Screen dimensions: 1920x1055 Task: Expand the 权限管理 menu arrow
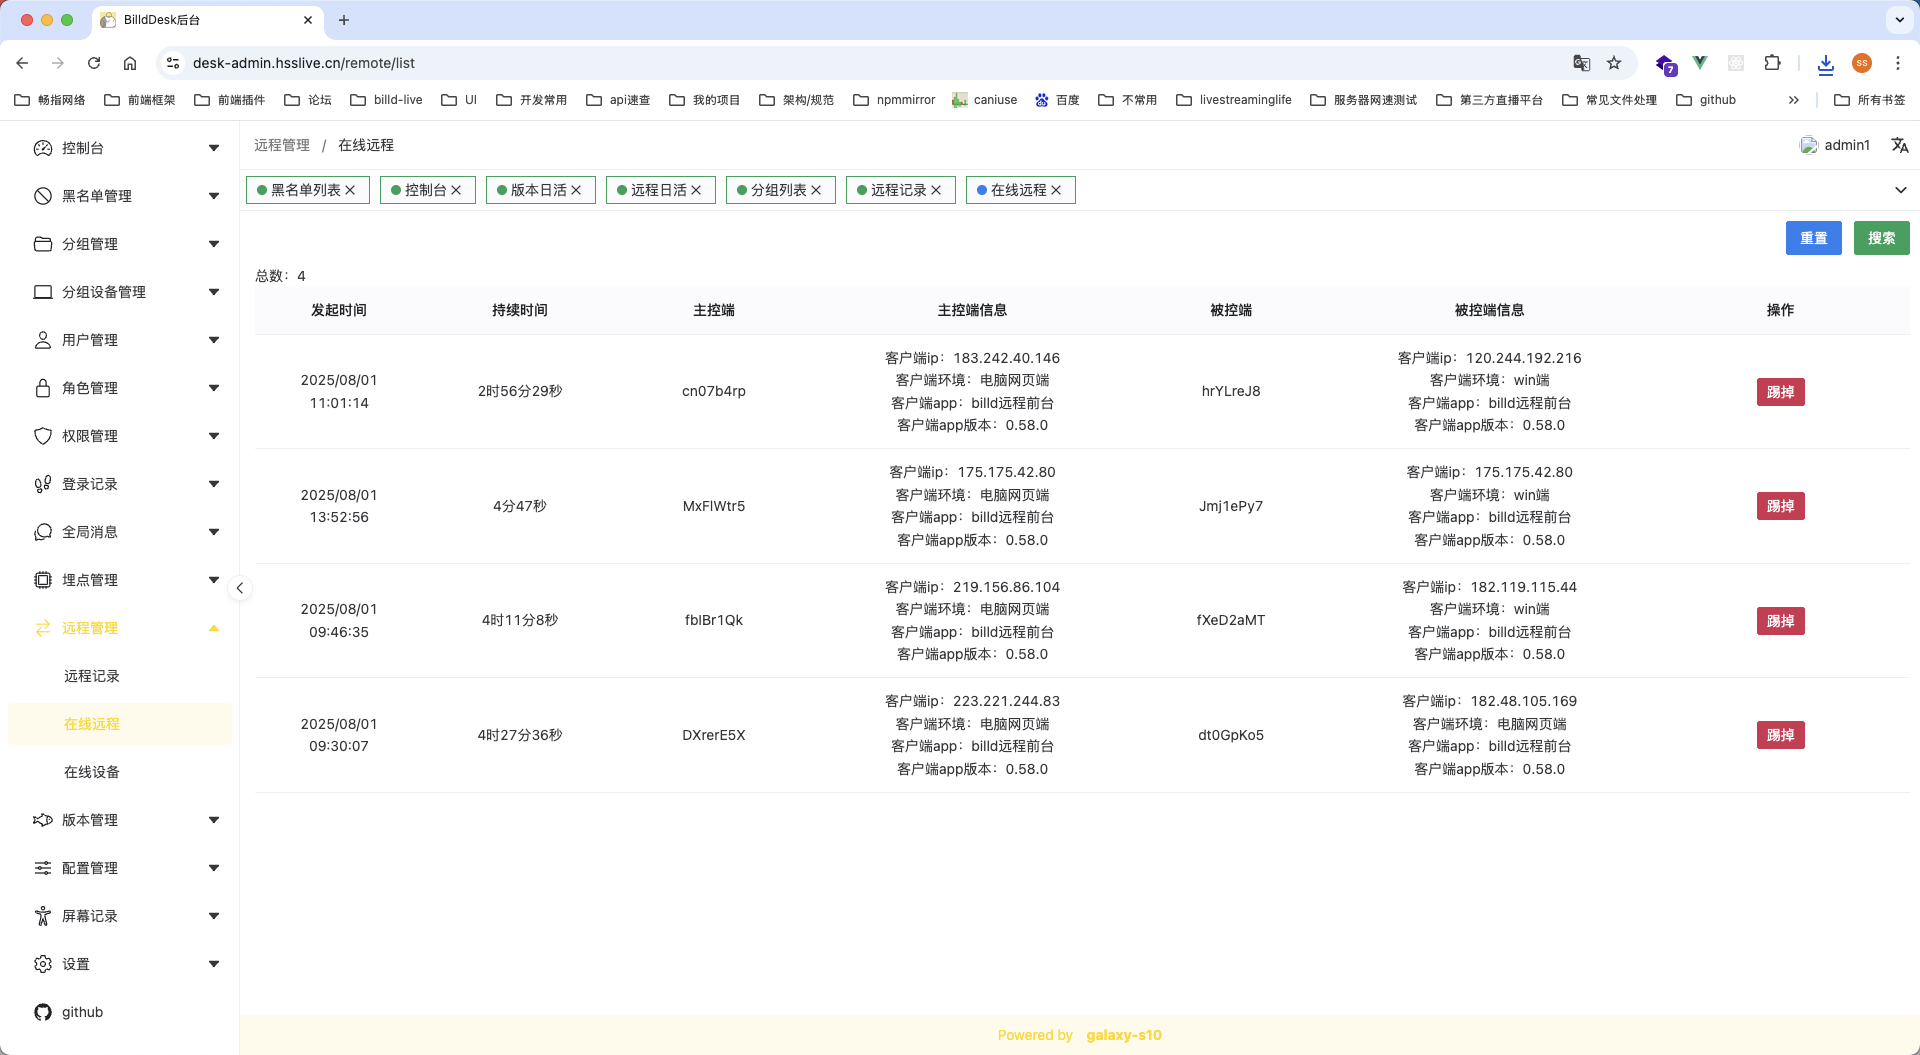214,436
